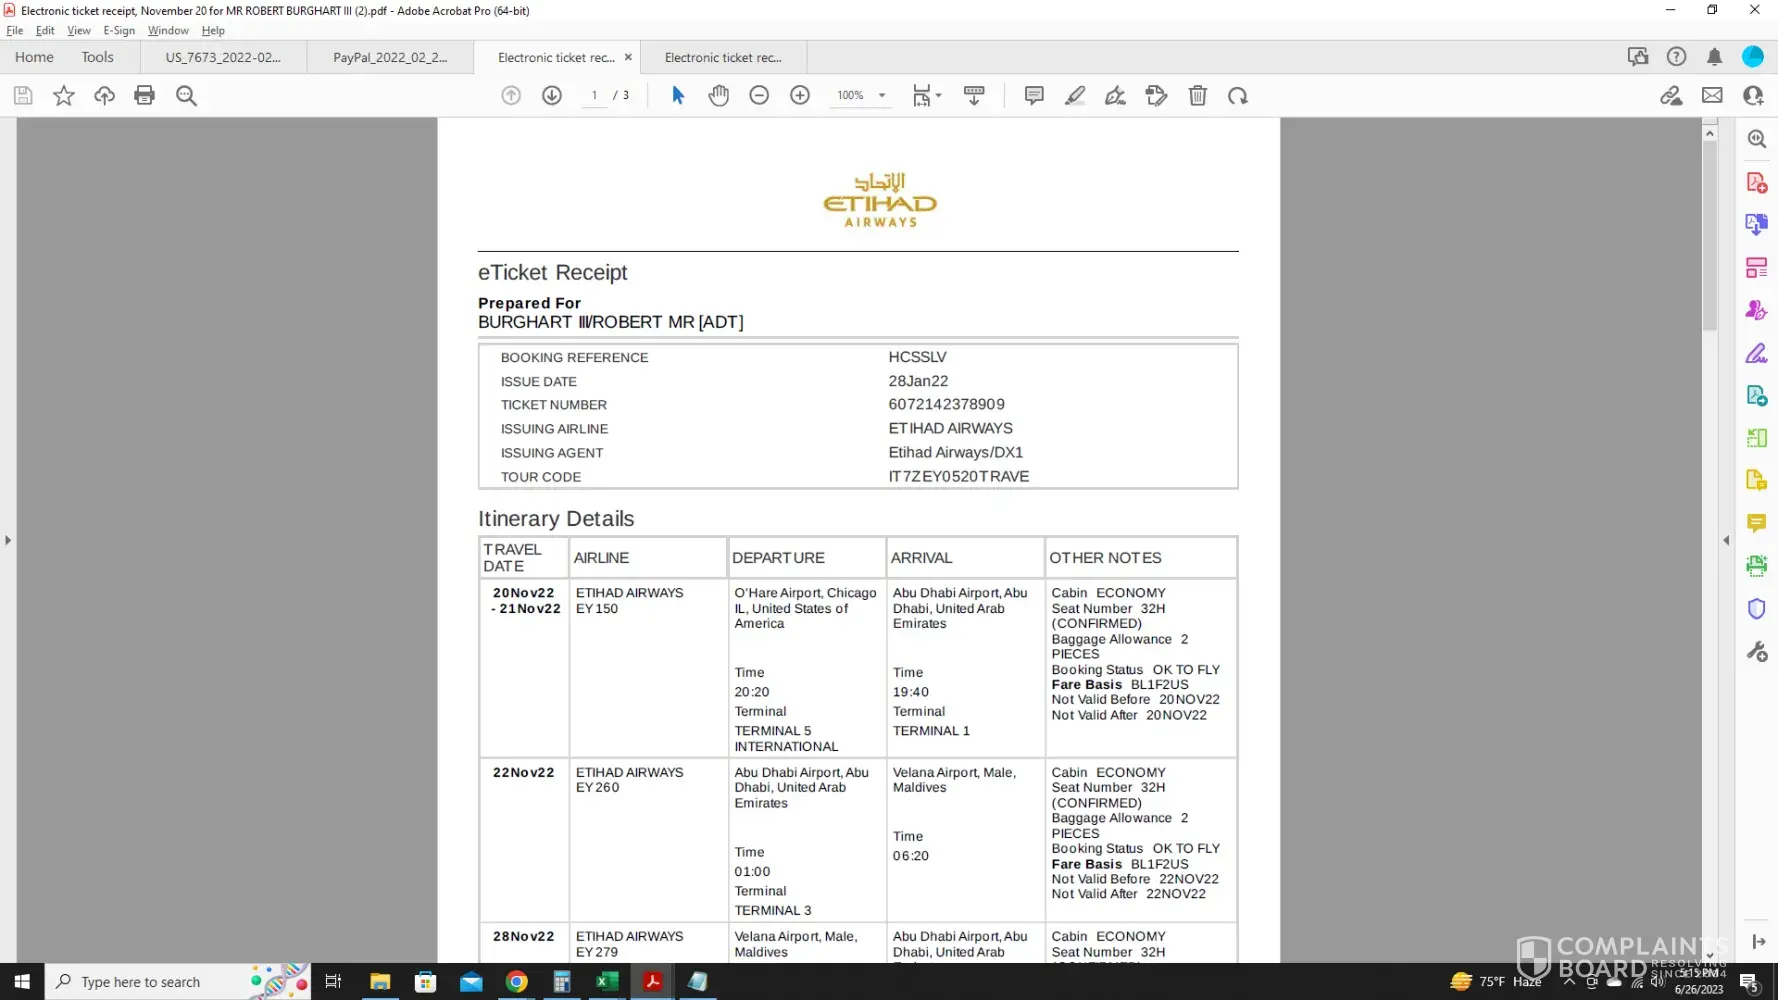Screen dimensions: 1778x1000
Task: Open Google Chrome from the taskbar
Action: (x=516, y=982)
